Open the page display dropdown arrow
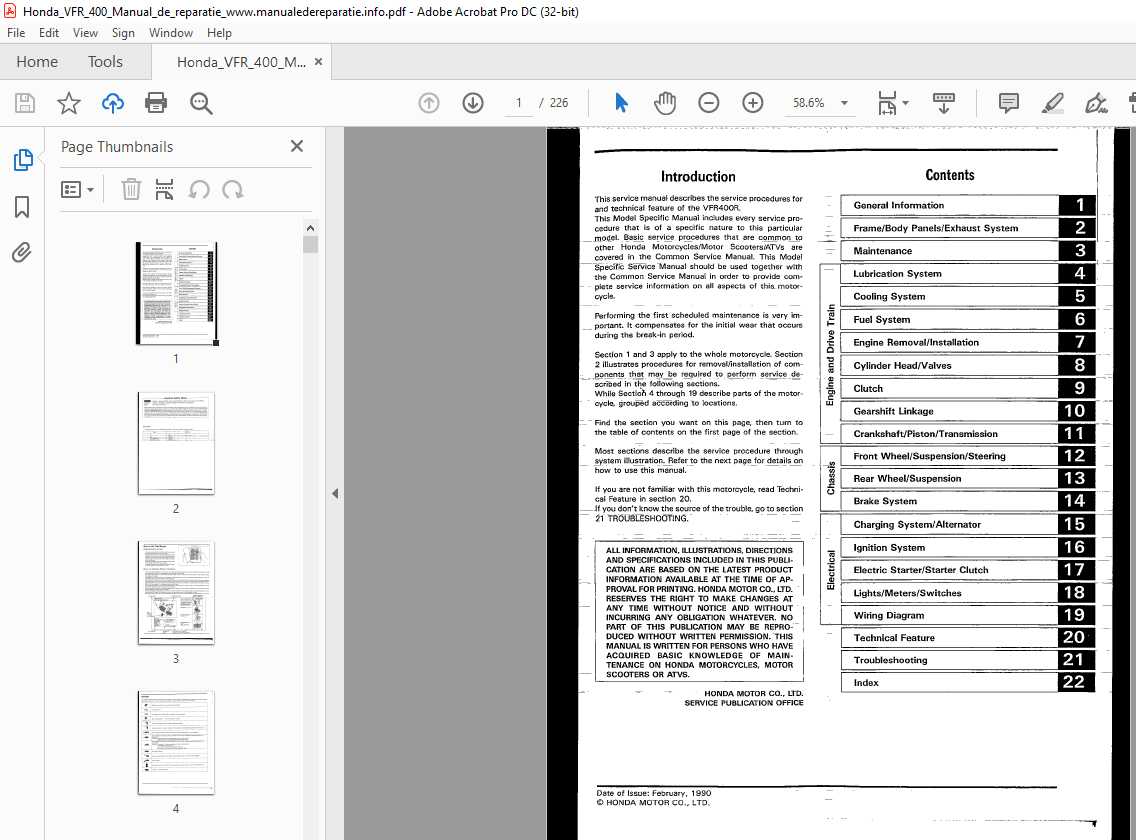1136x840 pixels. click(x=904, y=103)
